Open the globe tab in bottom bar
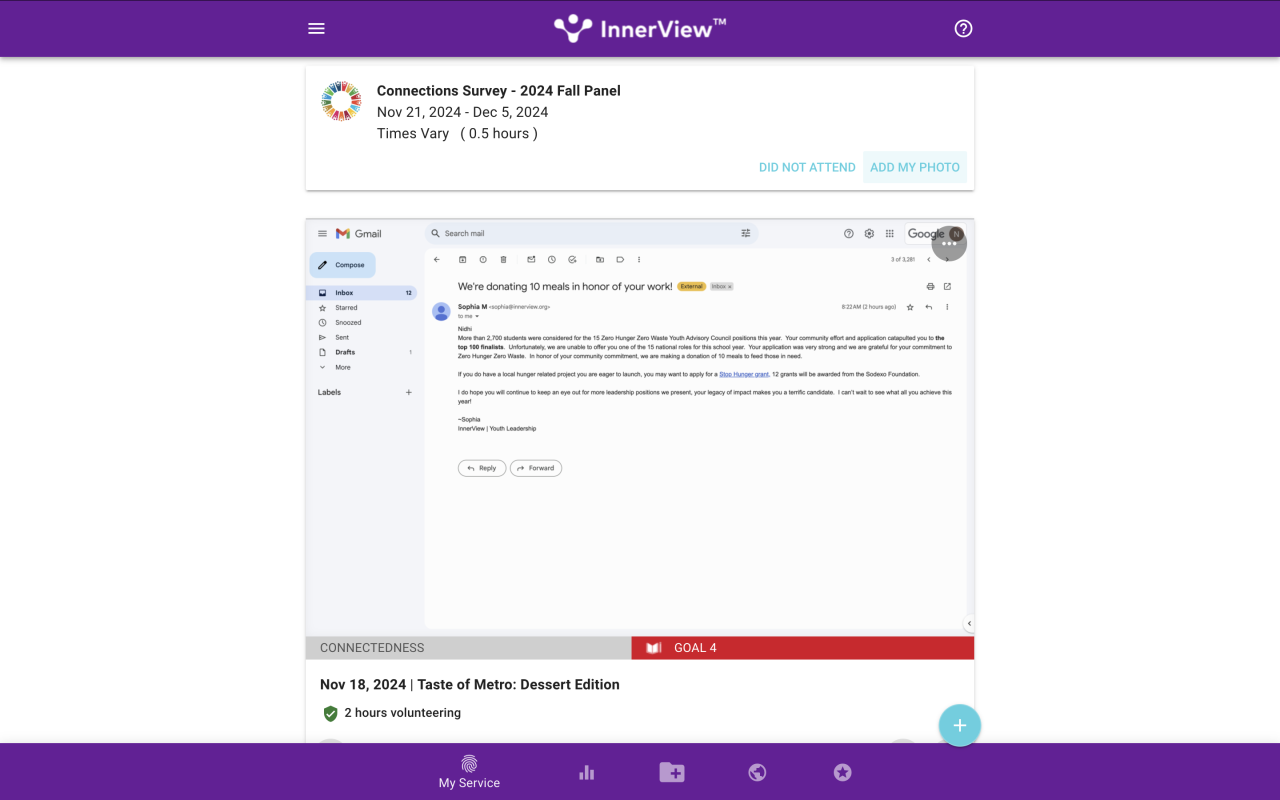 [757, 772]
